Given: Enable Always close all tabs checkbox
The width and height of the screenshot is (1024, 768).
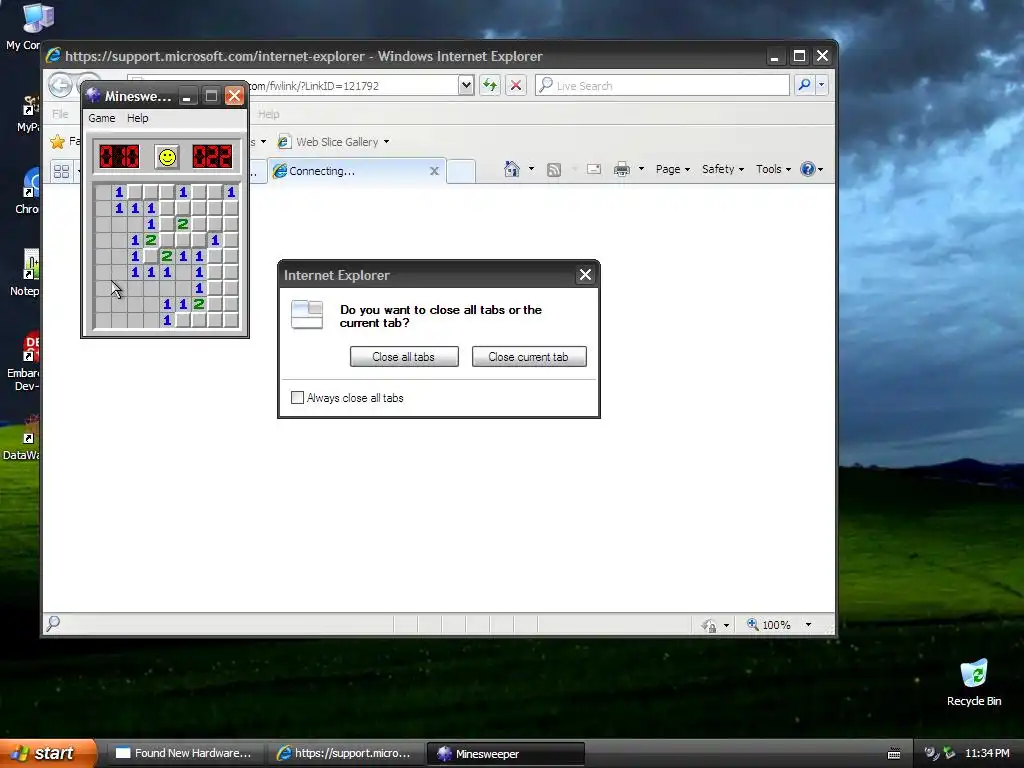Looking at the screenshot, I should click(x=297, y=398).
